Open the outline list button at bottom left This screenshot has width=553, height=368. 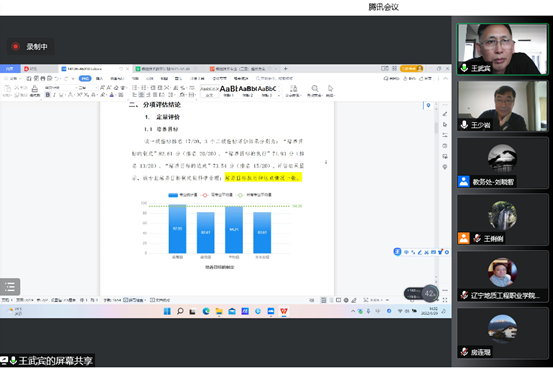(10, 287)
